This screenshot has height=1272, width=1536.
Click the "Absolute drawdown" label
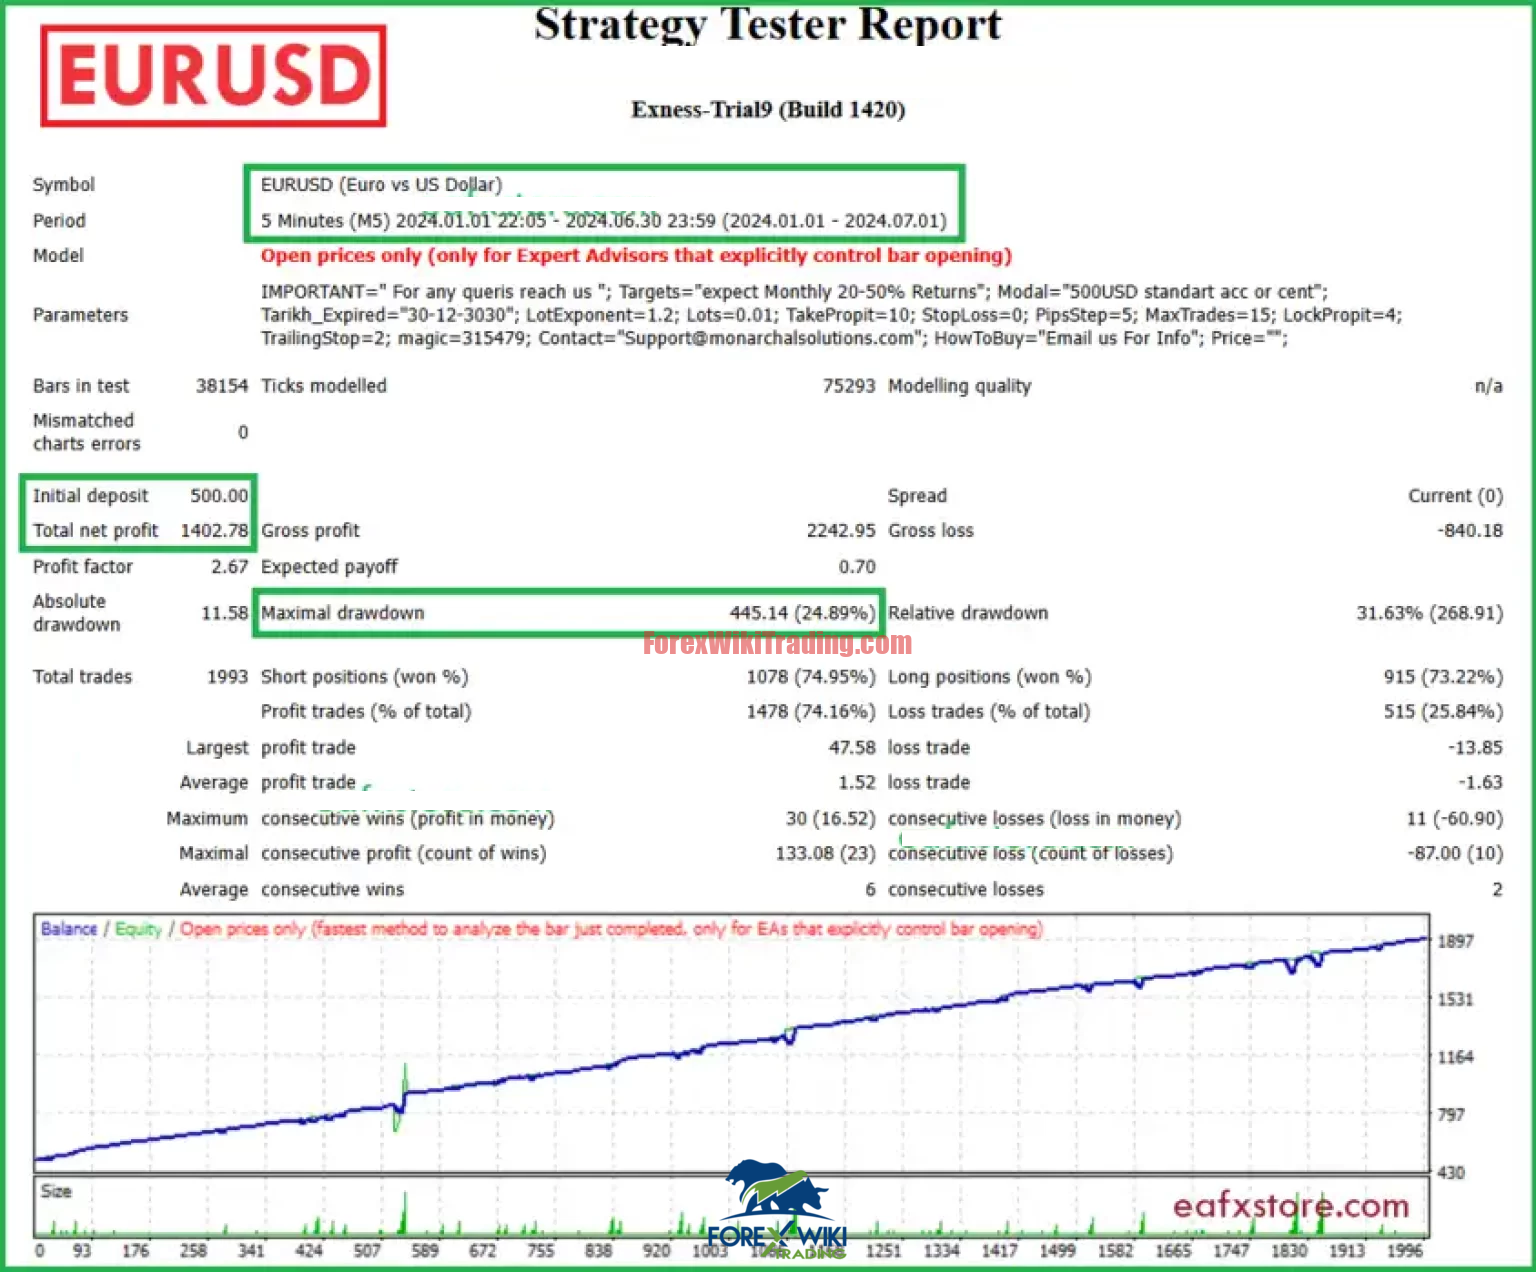click(x=76, y=613)
